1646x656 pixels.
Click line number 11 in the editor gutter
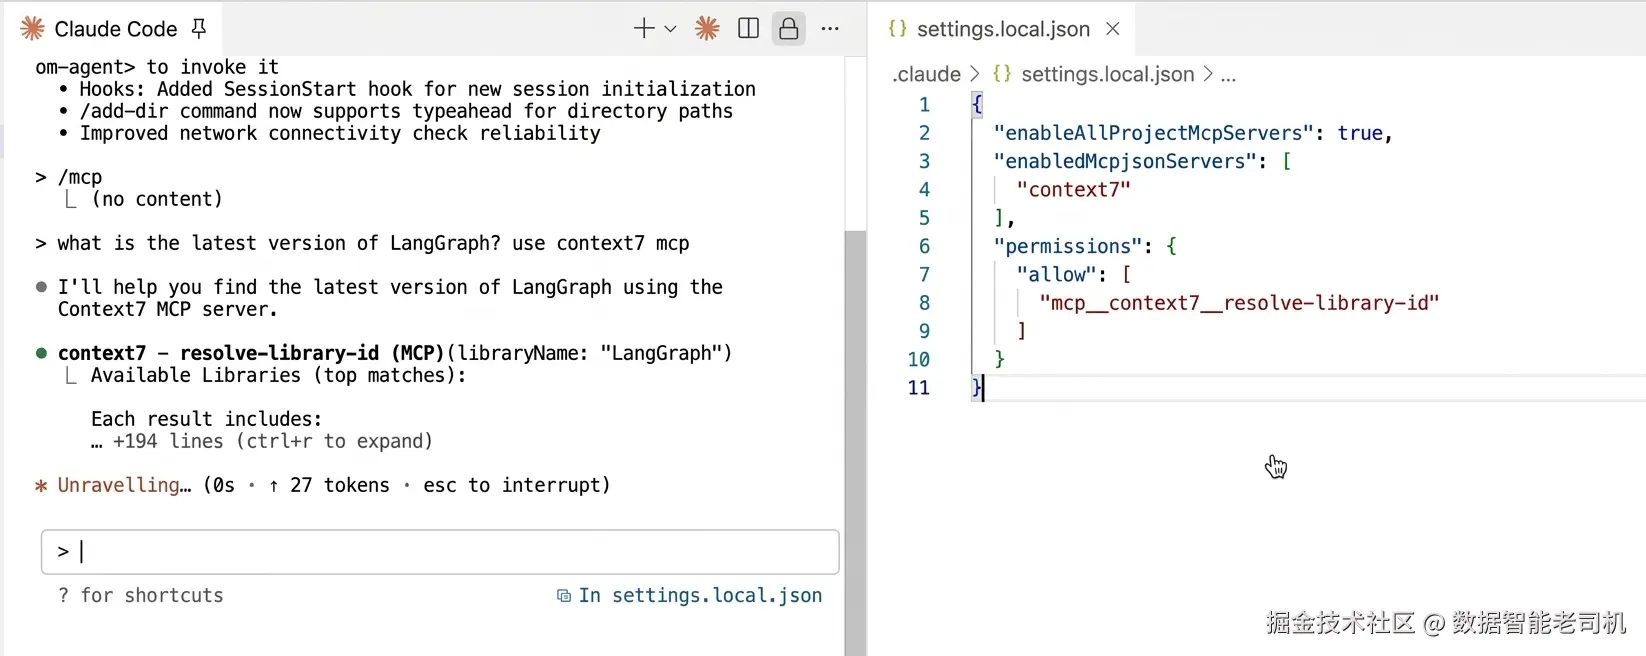pyautogui.click(x=919, y=388)
